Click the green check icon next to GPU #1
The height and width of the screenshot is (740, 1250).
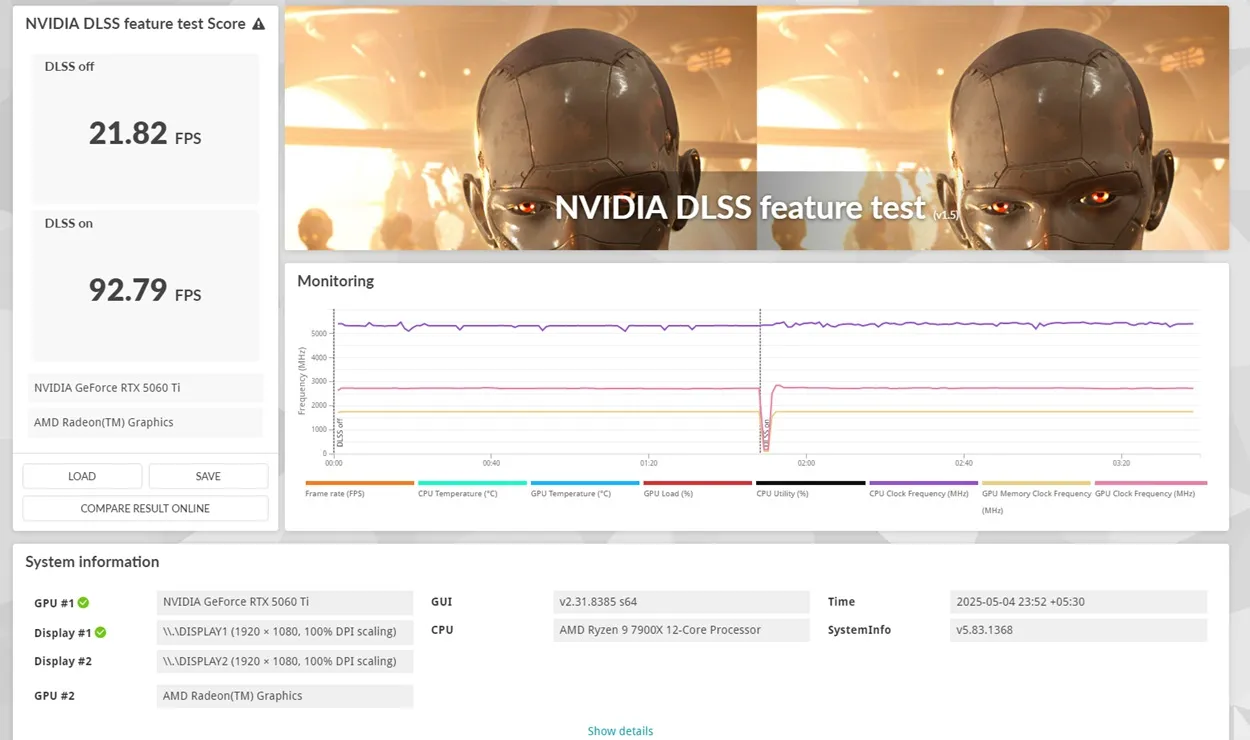[83, 602]
